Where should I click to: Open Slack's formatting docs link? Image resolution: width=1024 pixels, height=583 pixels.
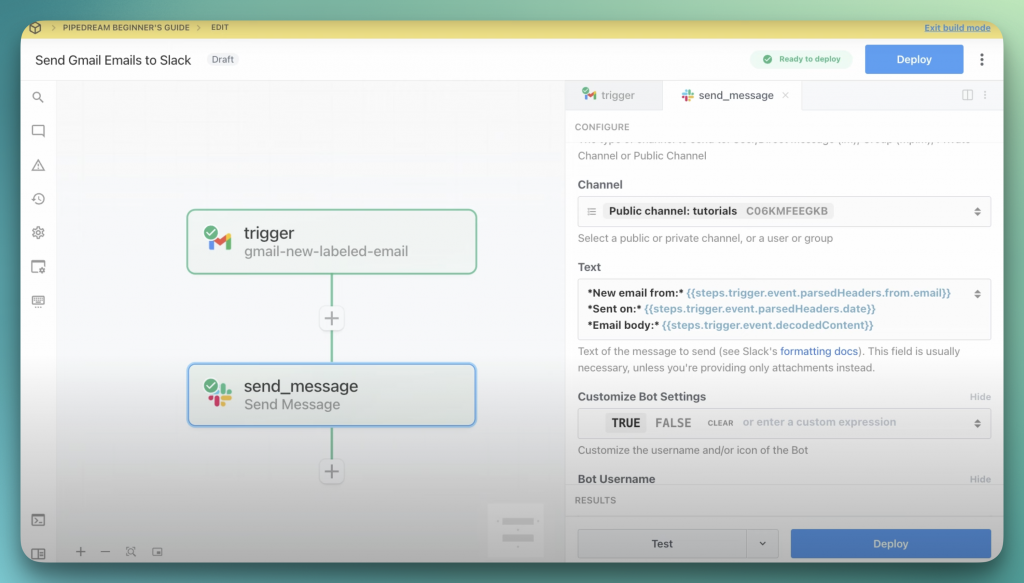pyautogui.click(x=818, y=352)
